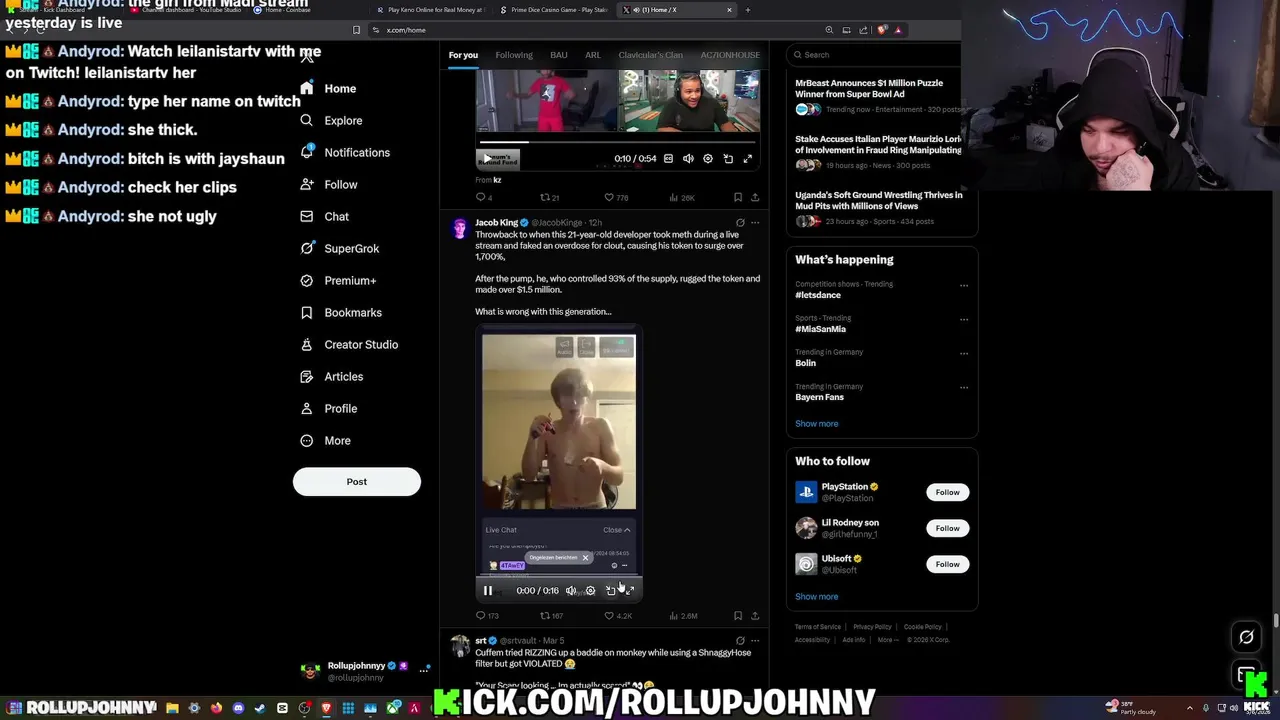
Task: Click the Chat envelope icon
Action: [307, 216]
